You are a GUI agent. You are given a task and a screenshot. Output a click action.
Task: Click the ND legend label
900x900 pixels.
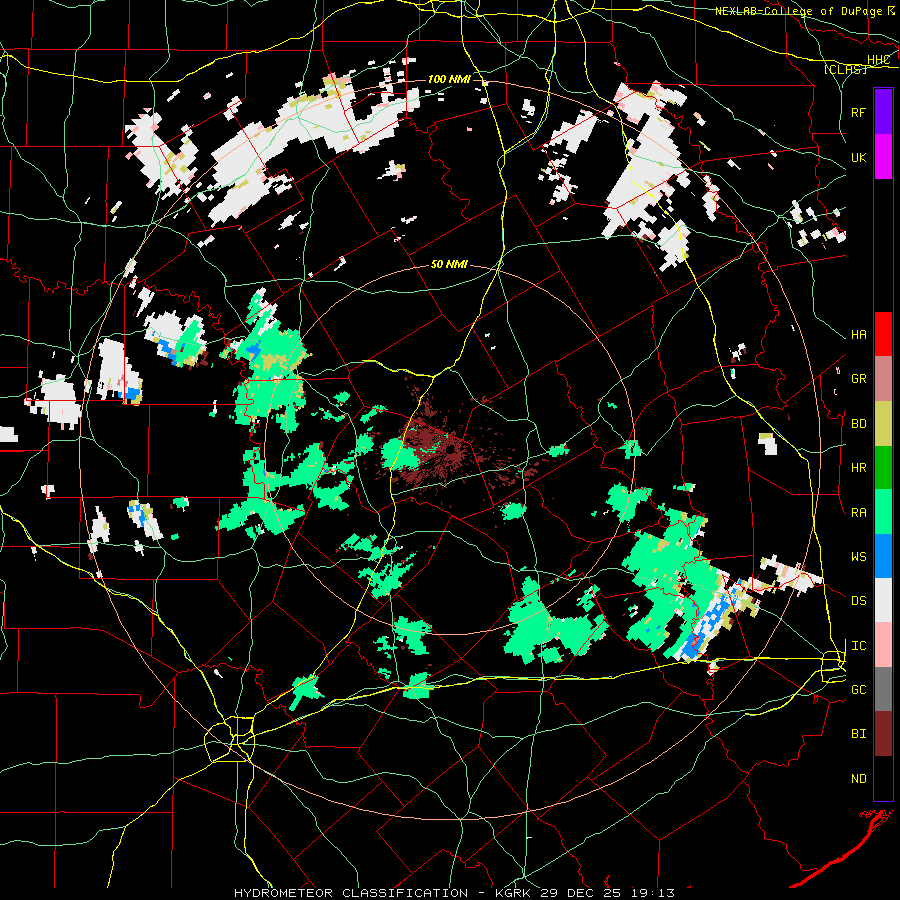point(858,779)
